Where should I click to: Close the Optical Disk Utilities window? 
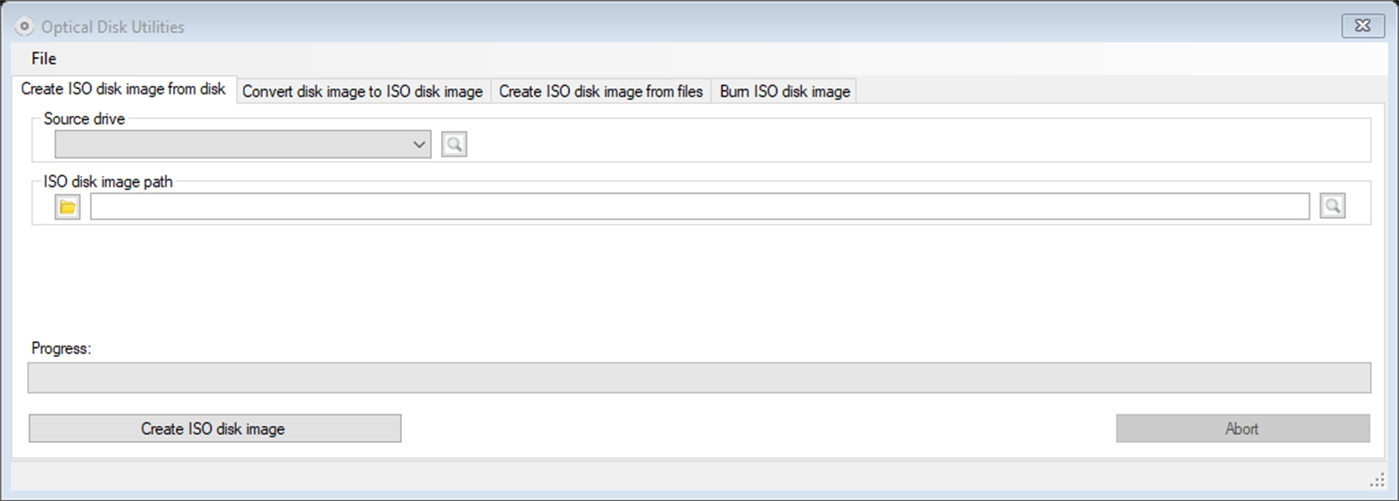click(1363, 26)
